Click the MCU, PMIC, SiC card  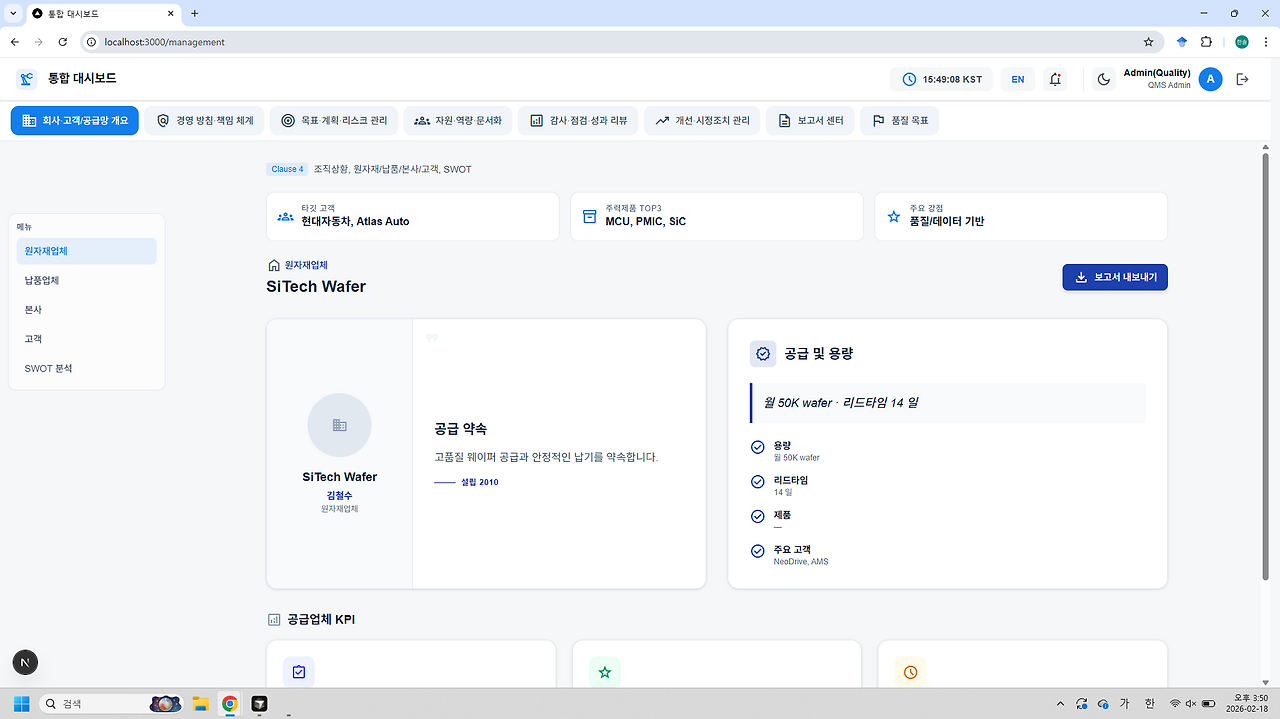(x=717, y=216)
